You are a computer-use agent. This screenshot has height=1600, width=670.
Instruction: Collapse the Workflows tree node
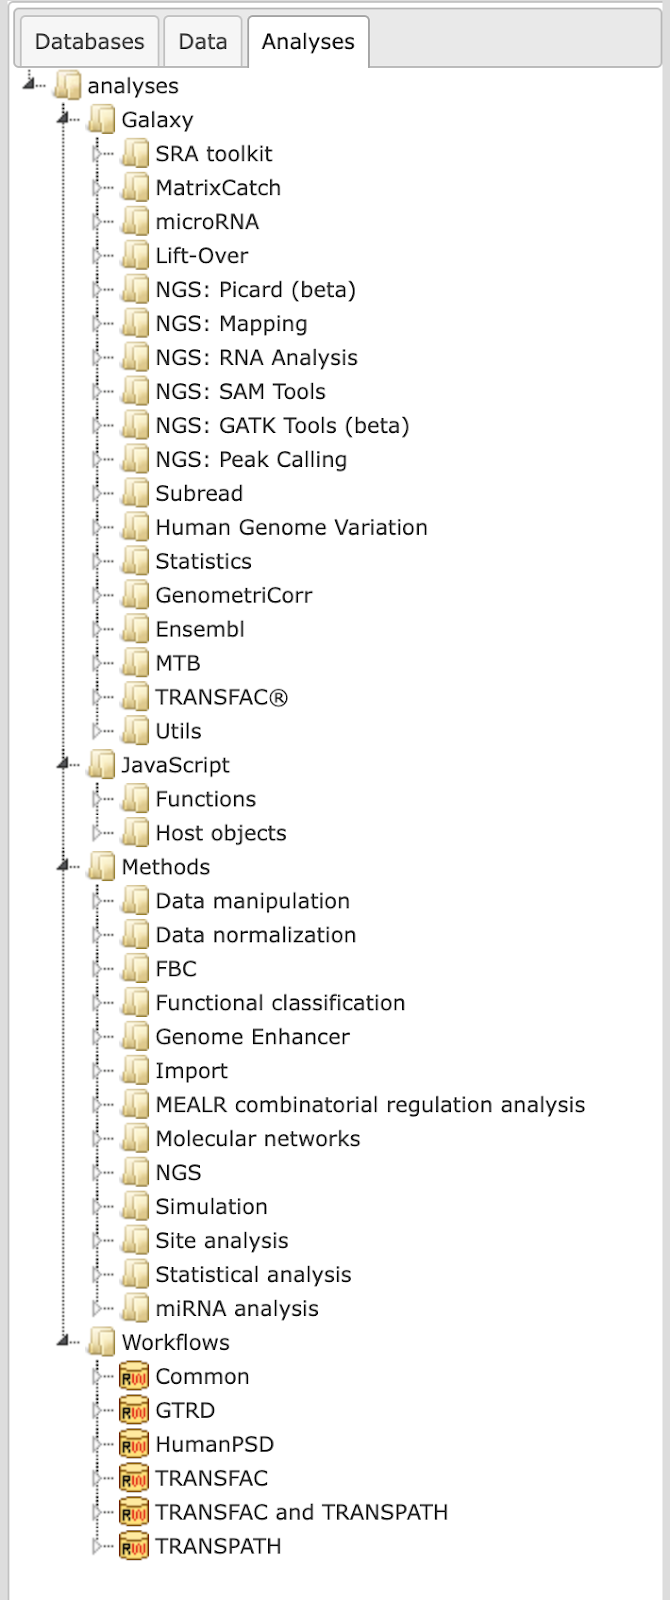pos(65,1341)
